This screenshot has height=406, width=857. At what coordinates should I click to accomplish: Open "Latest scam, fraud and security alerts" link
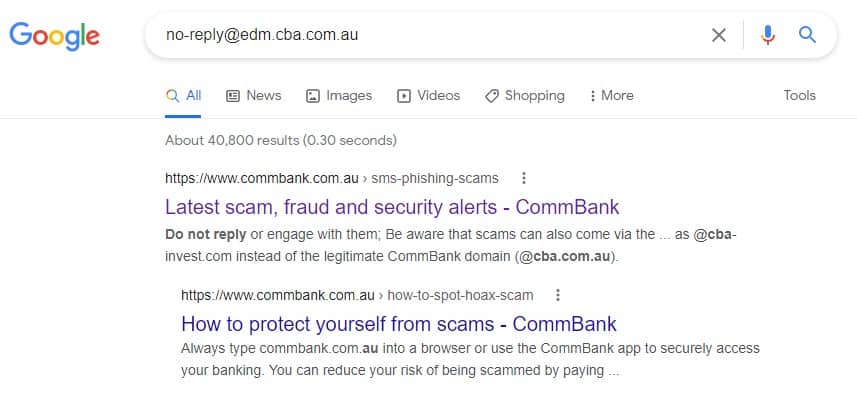pos(392,207)
